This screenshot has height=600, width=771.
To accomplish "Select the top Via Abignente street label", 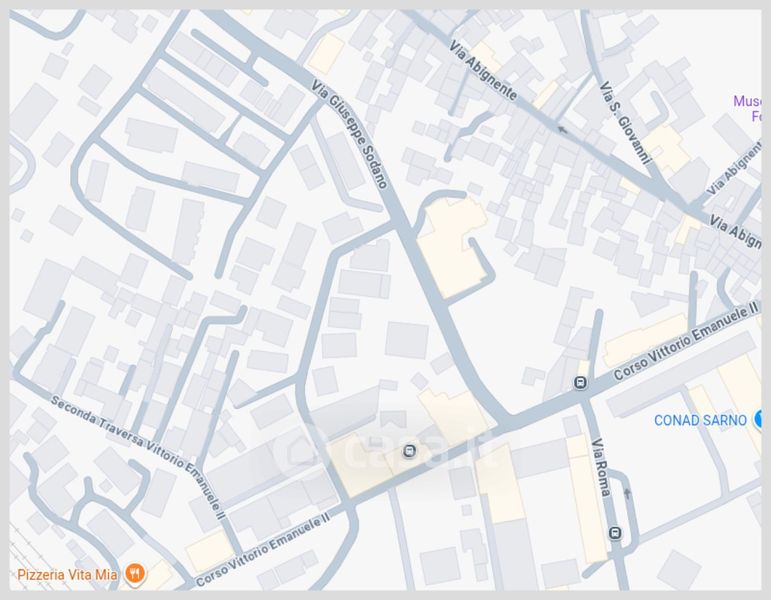I will (x=483, y=71).
